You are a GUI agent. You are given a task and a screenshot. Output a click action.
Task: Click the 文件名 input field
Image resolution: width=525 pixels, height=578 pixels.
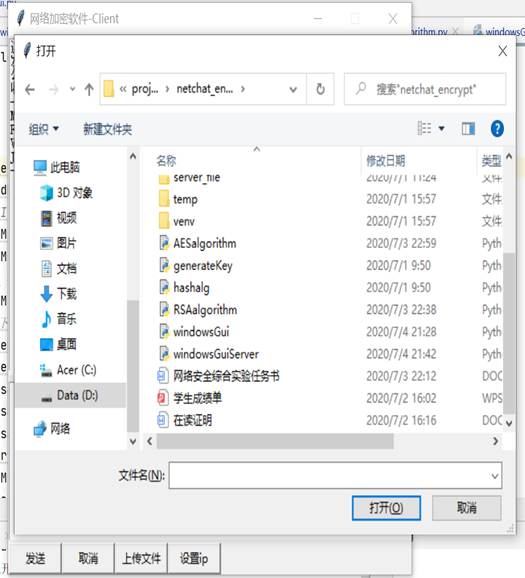coord(330,476)
